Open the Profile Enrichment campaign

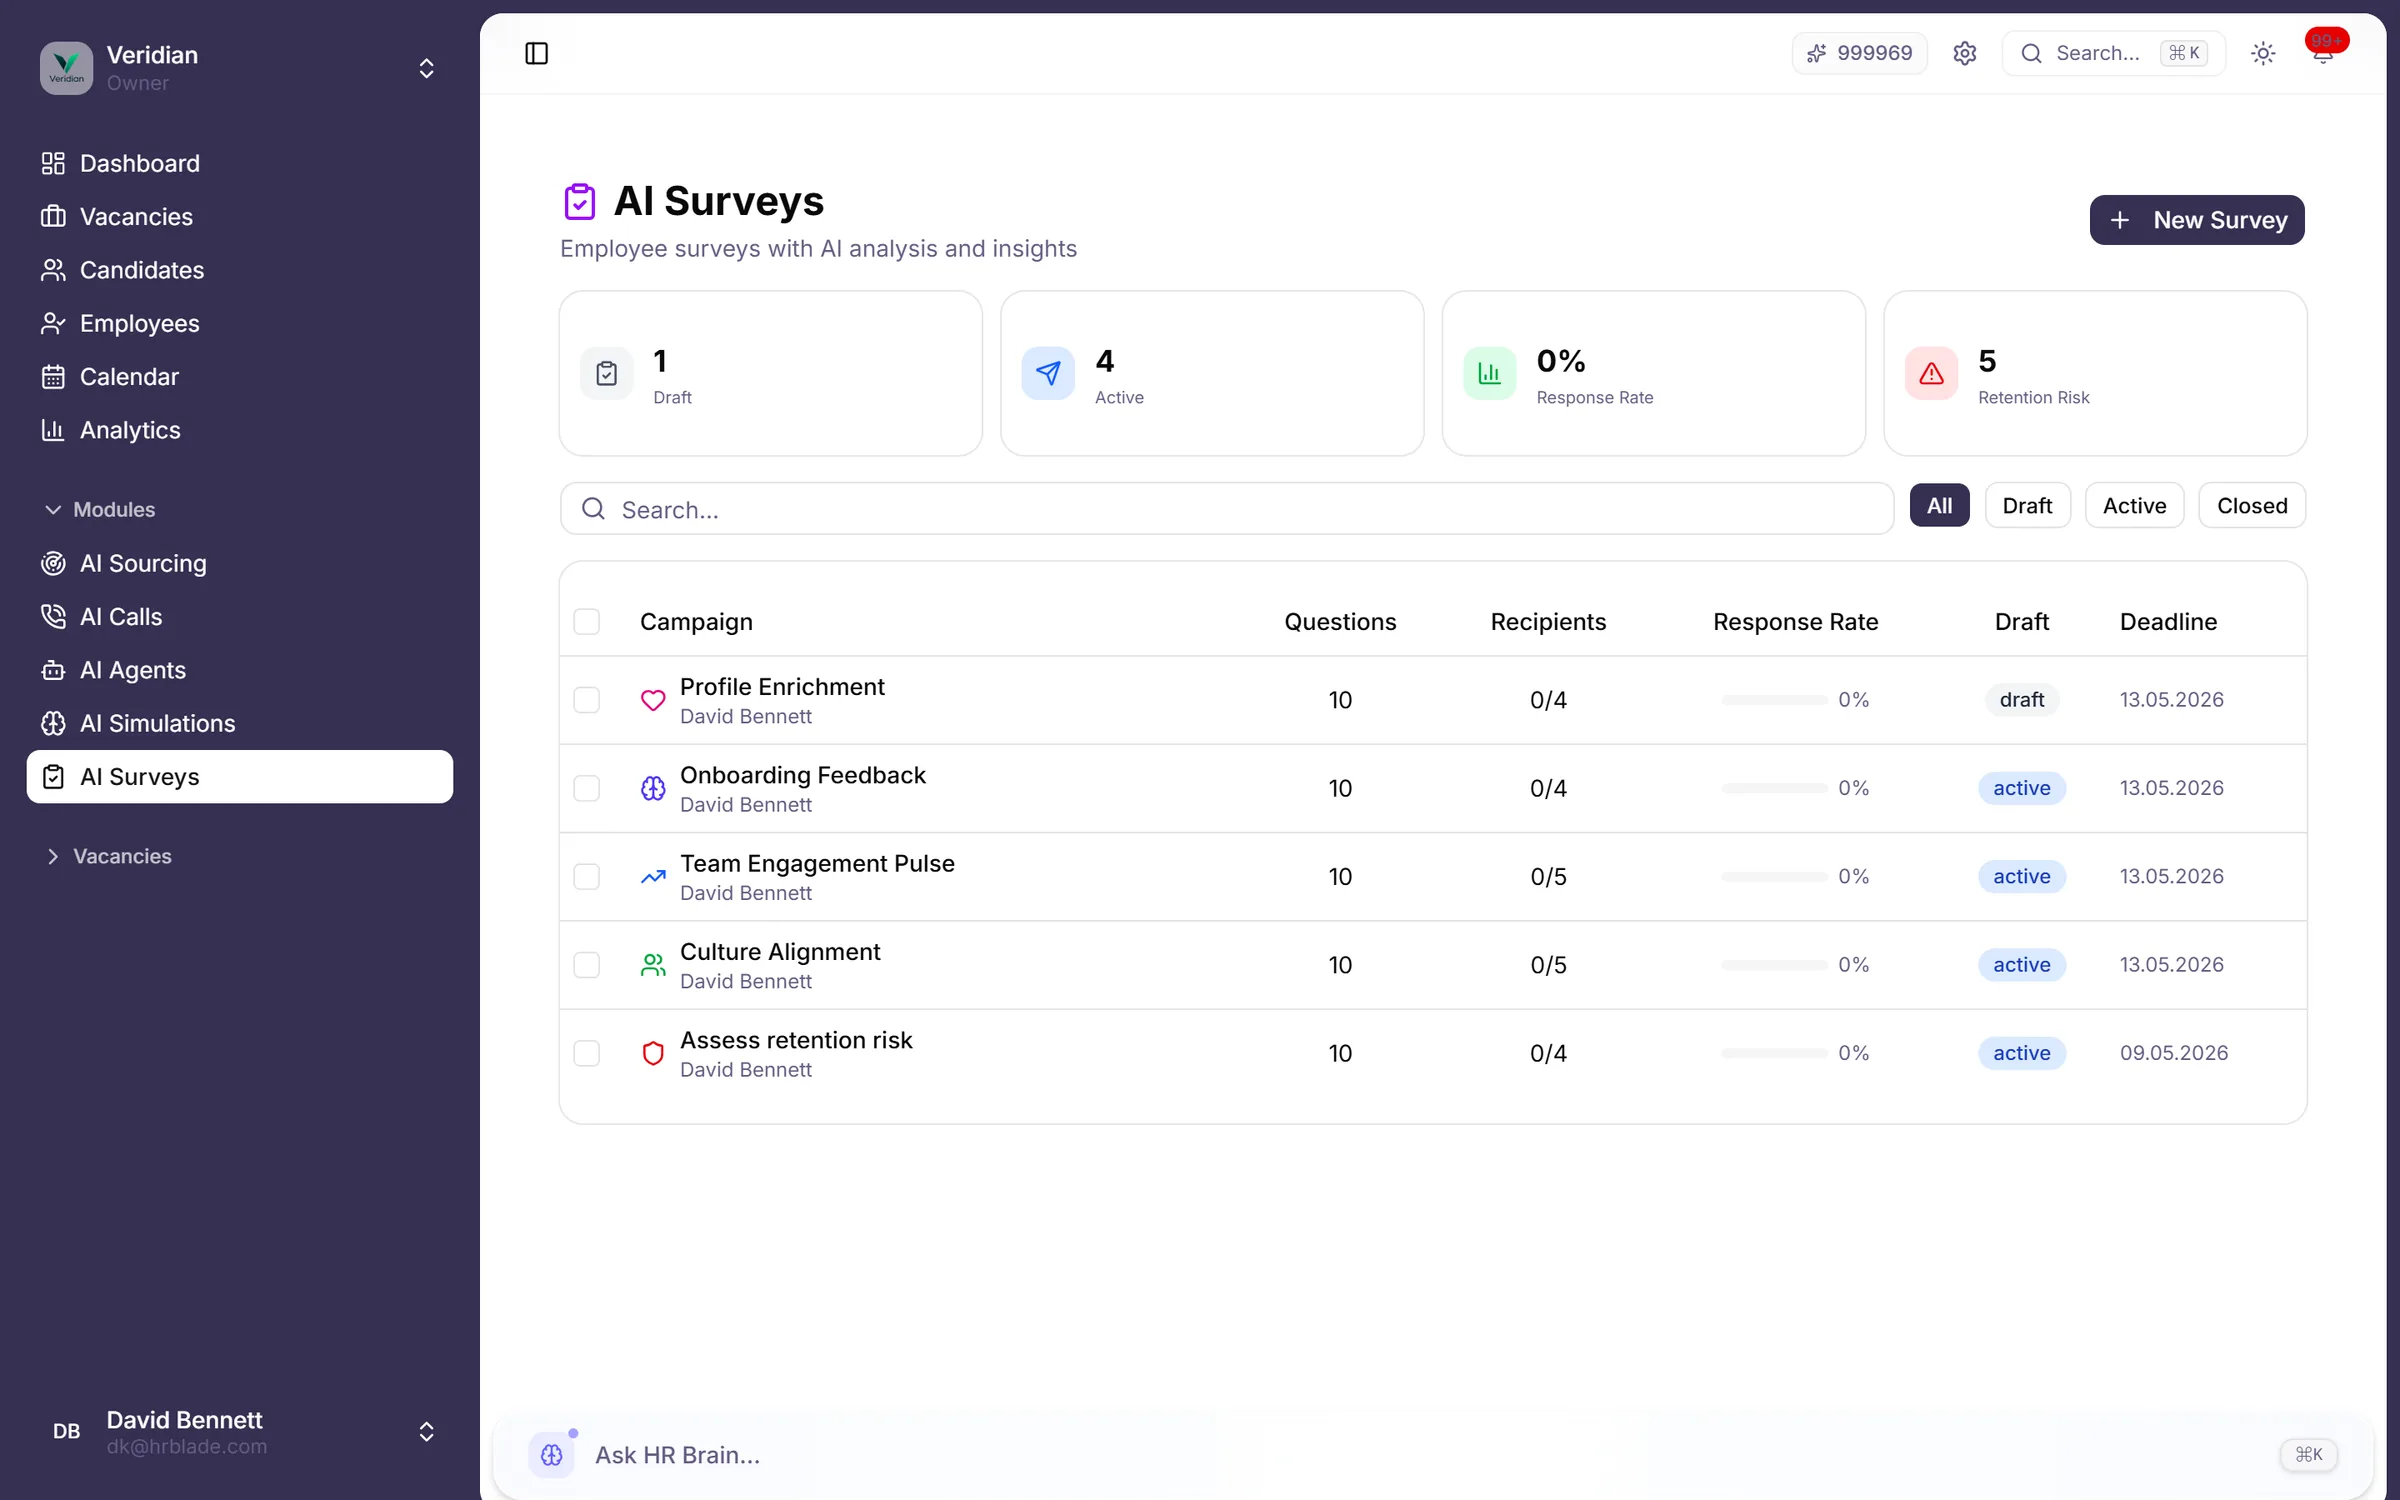[782, 687]
